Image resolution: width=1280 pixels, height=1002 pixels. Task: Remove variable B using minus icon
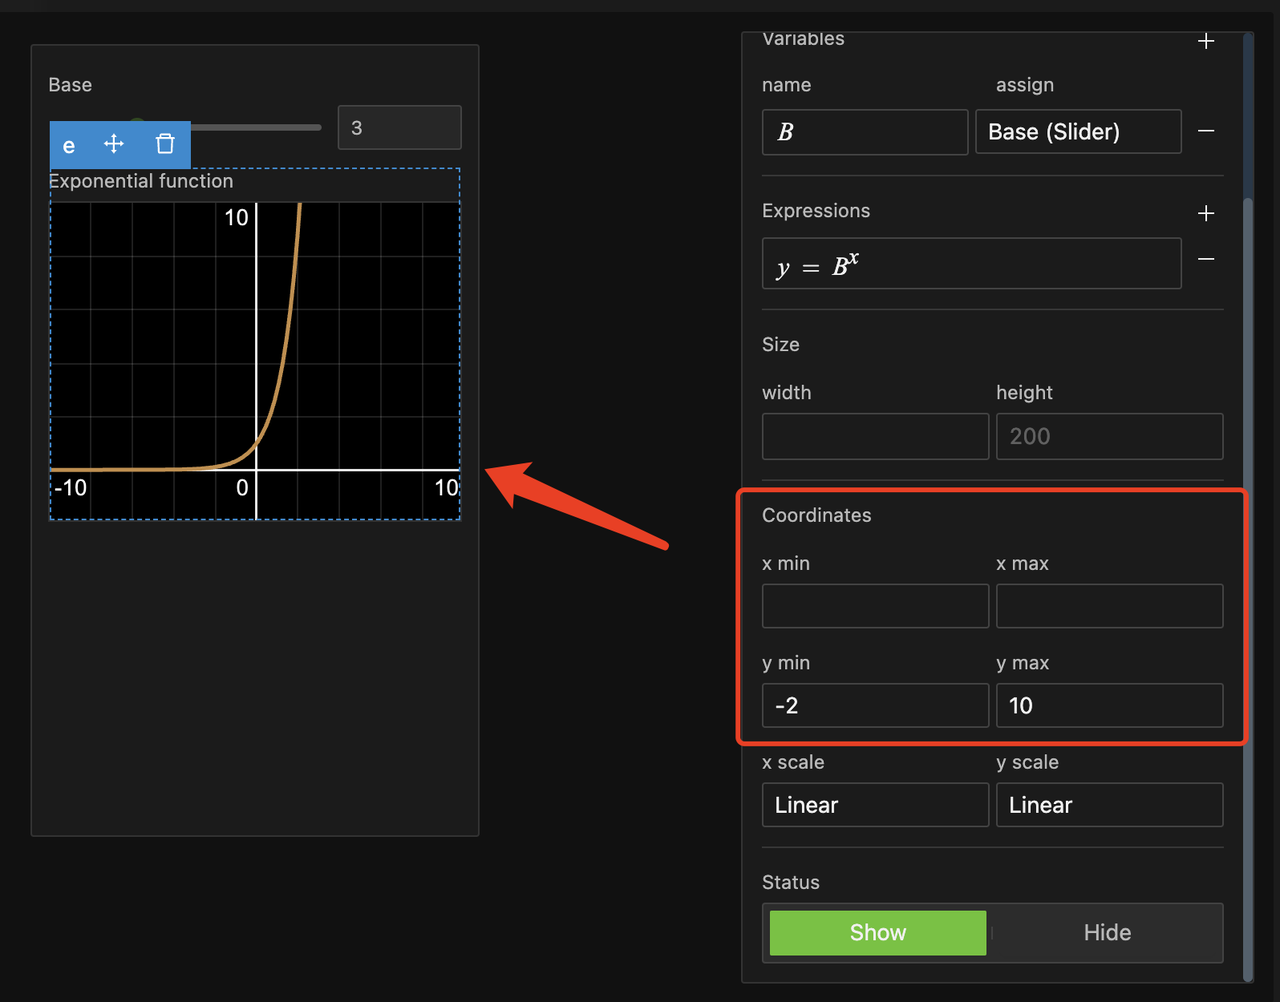[1206, 132]
